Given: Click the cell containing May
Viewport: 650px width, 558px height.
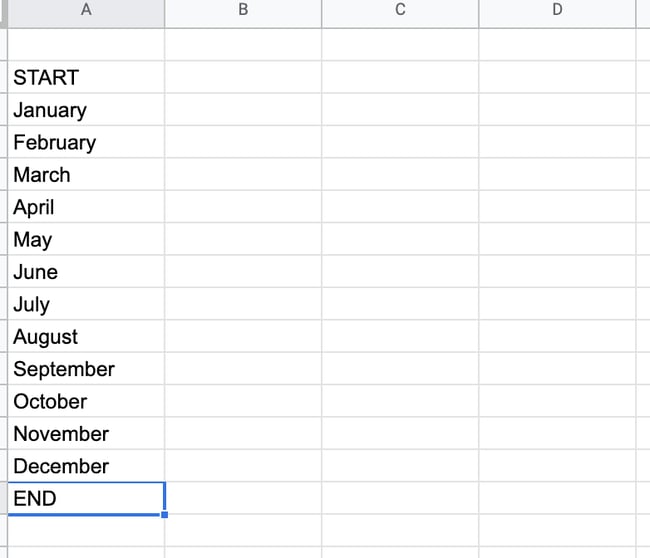Looking at the screenshot, I should [85, 240].
